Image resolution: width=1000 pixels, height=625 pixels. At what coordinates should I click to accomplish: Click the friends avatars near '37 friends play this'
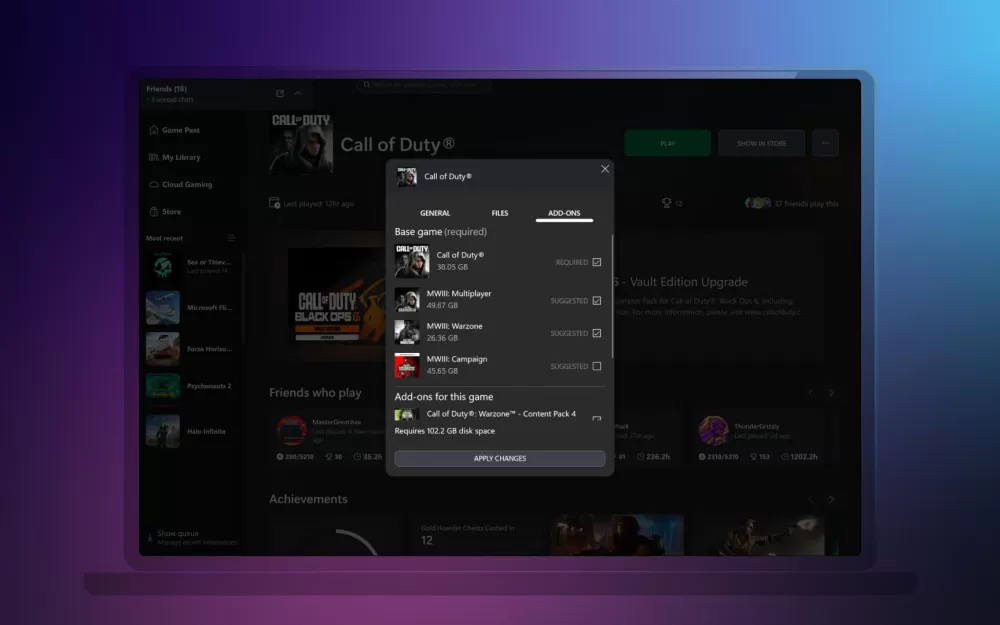point(758,203)
